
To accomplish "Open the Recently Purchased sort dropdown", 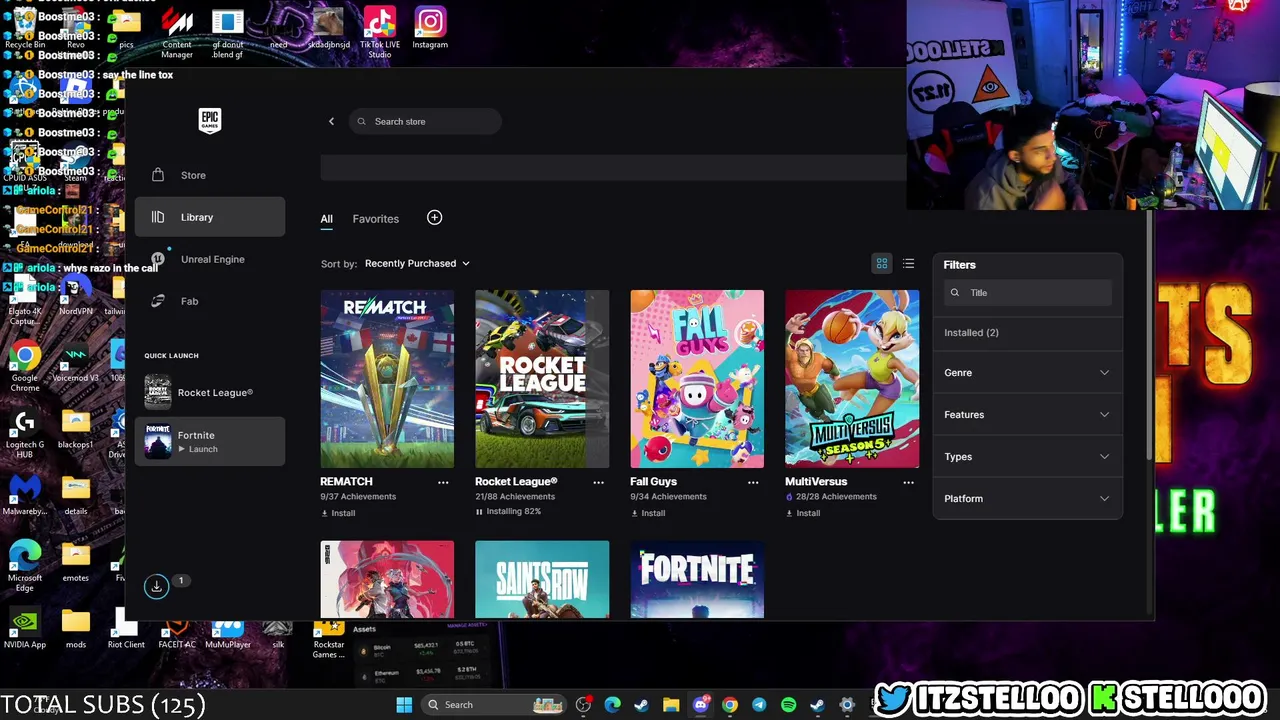I will pyautogui.click(x=417, y=263).
